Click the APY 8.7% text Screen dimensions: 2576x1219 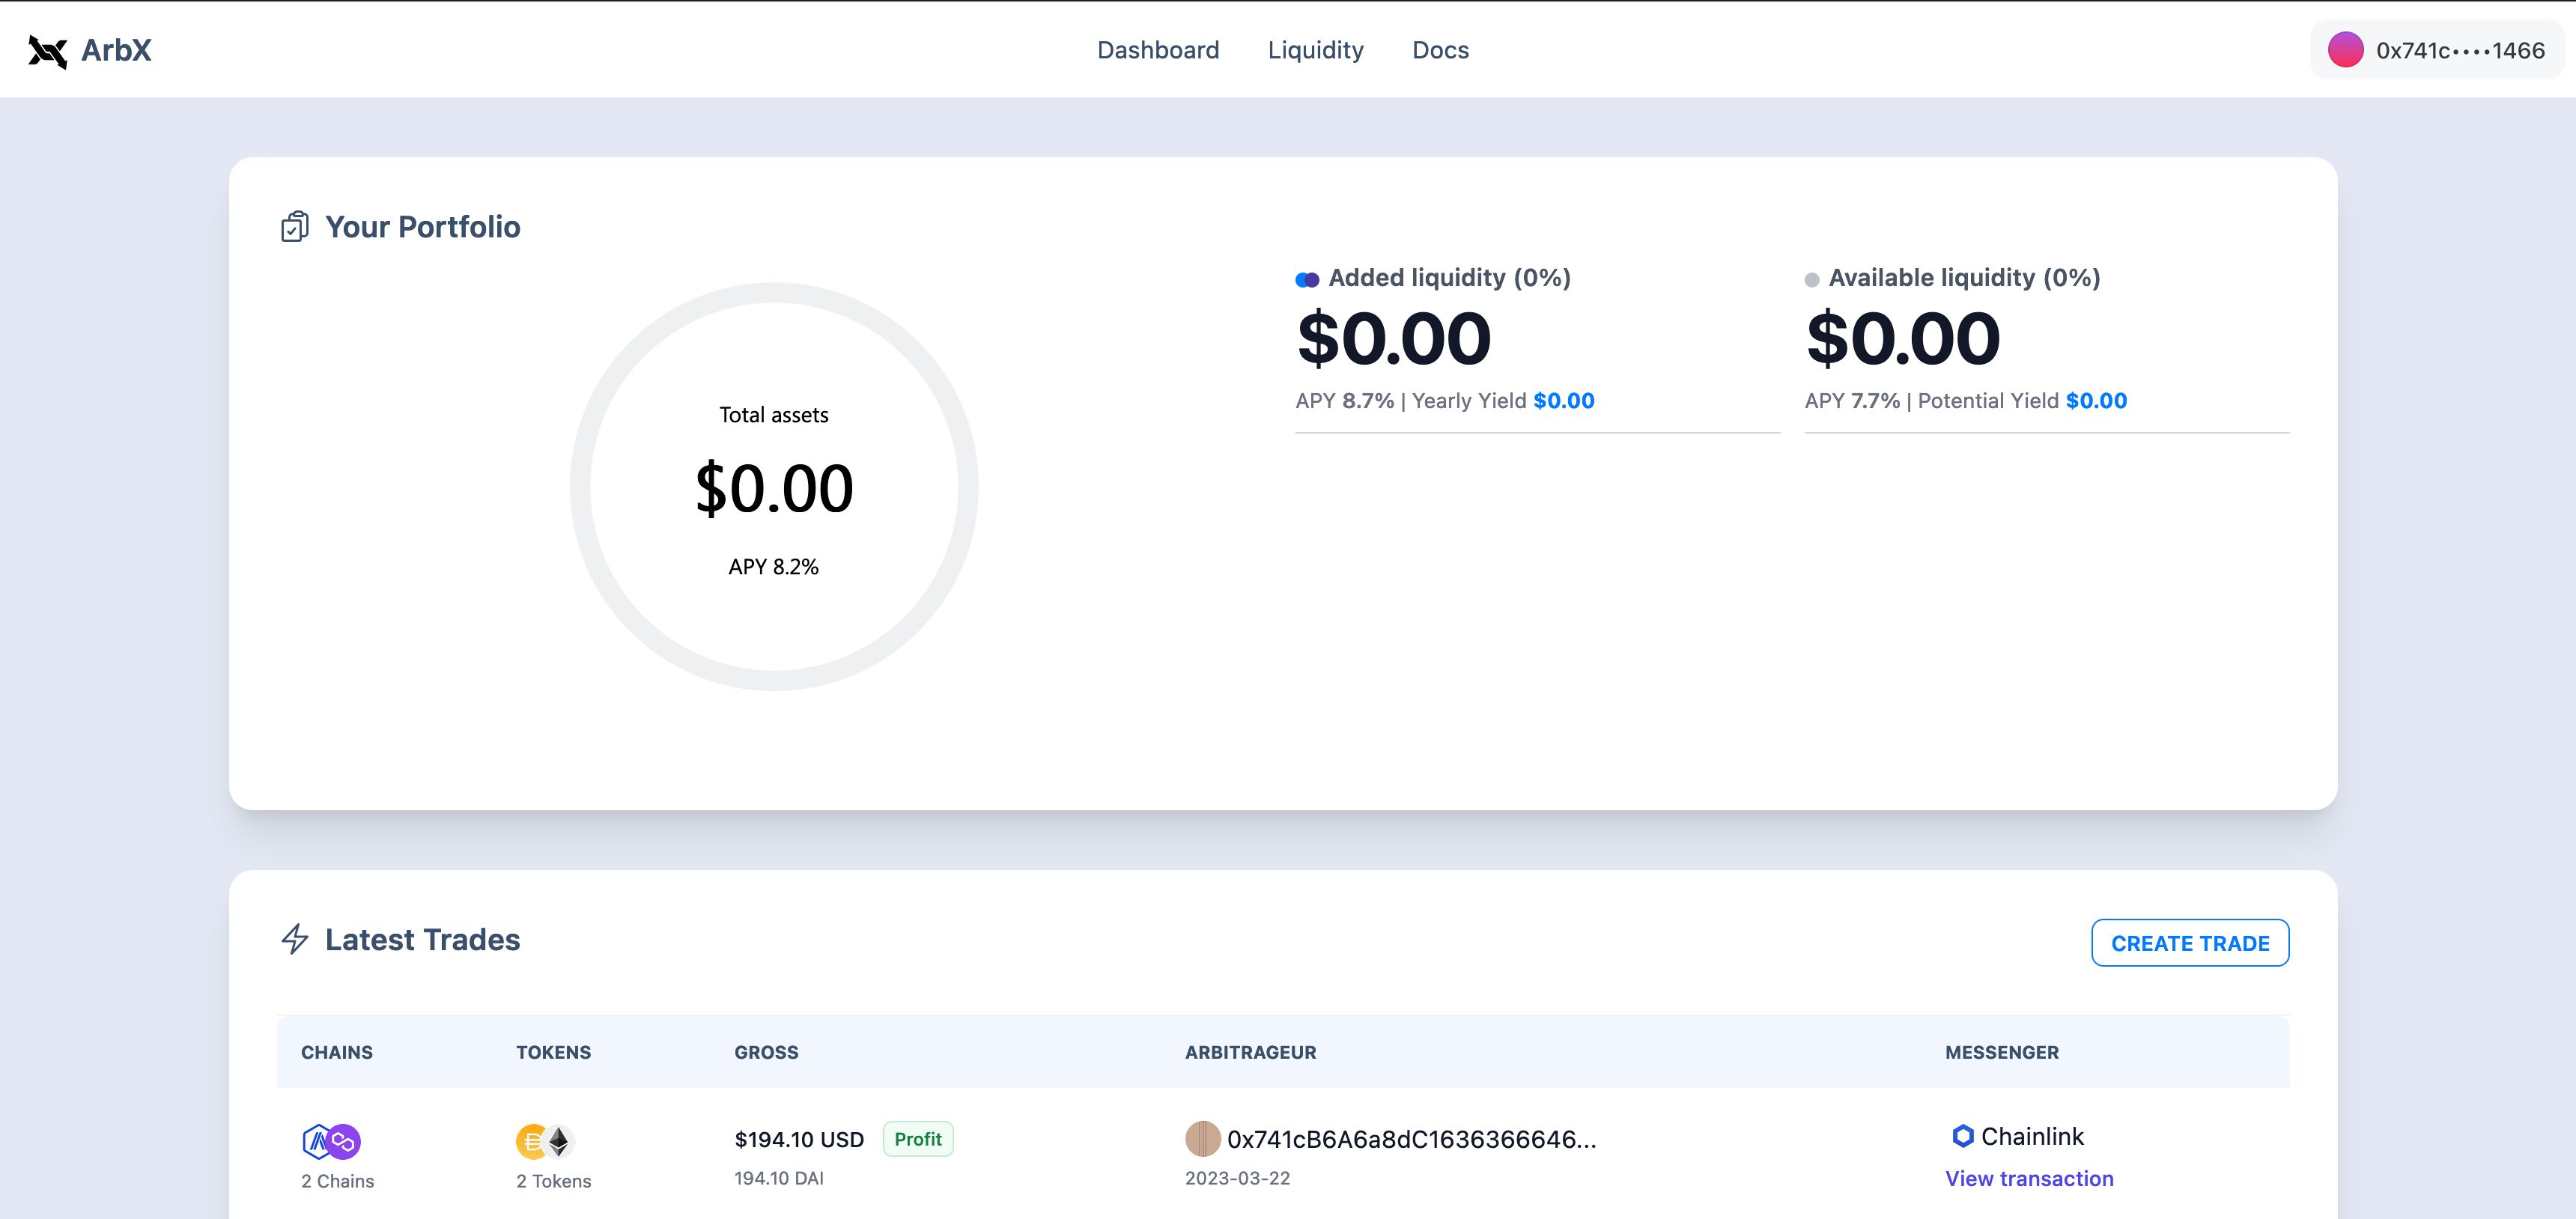1344,401
